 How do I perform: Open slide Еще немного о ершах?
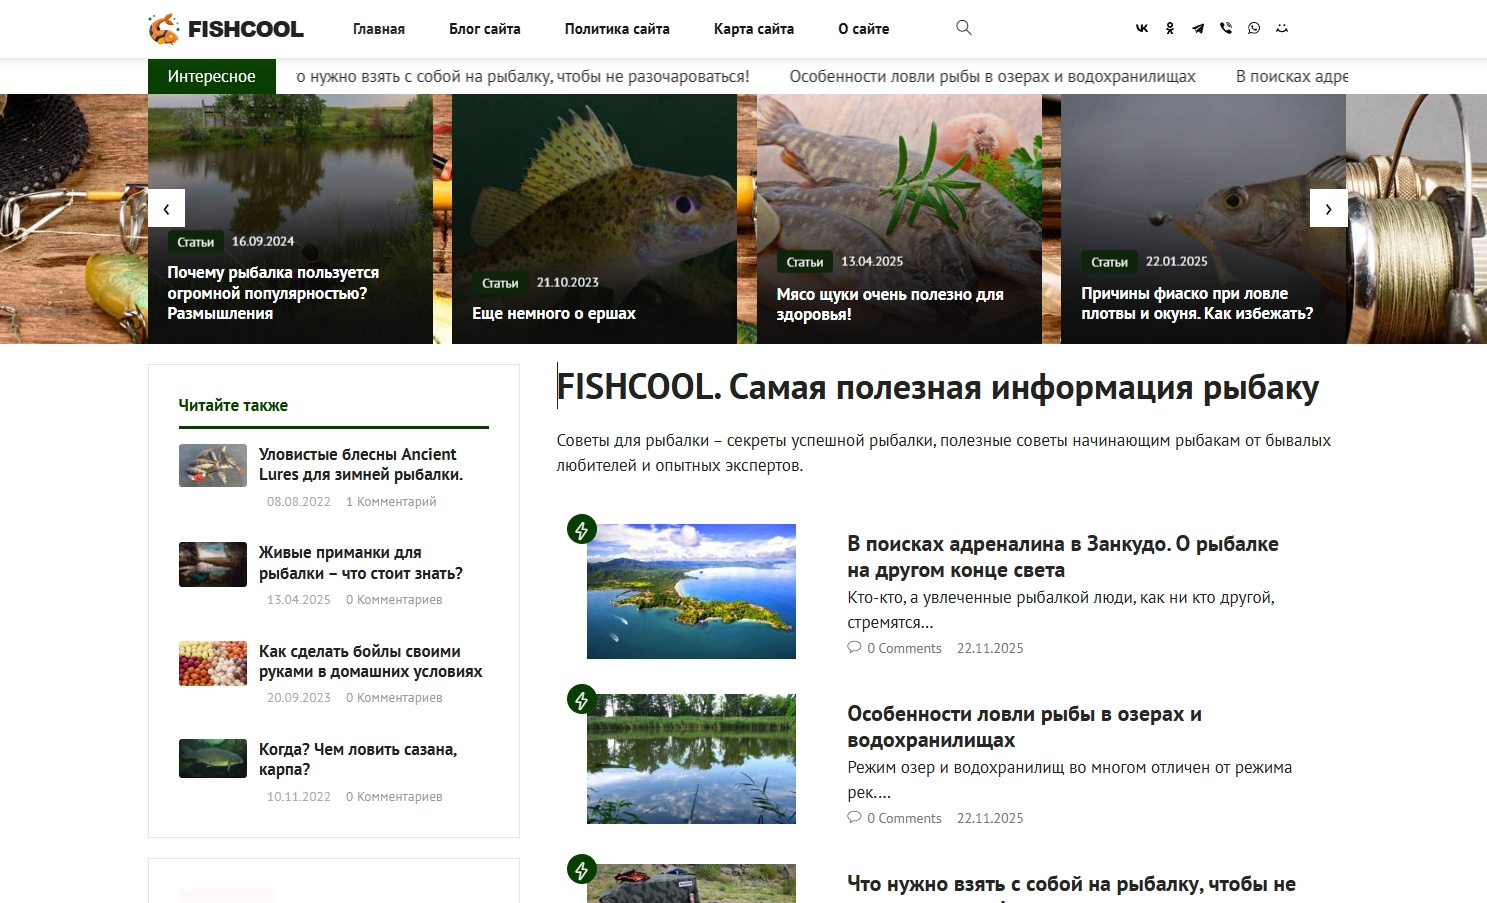click(554, 313)
